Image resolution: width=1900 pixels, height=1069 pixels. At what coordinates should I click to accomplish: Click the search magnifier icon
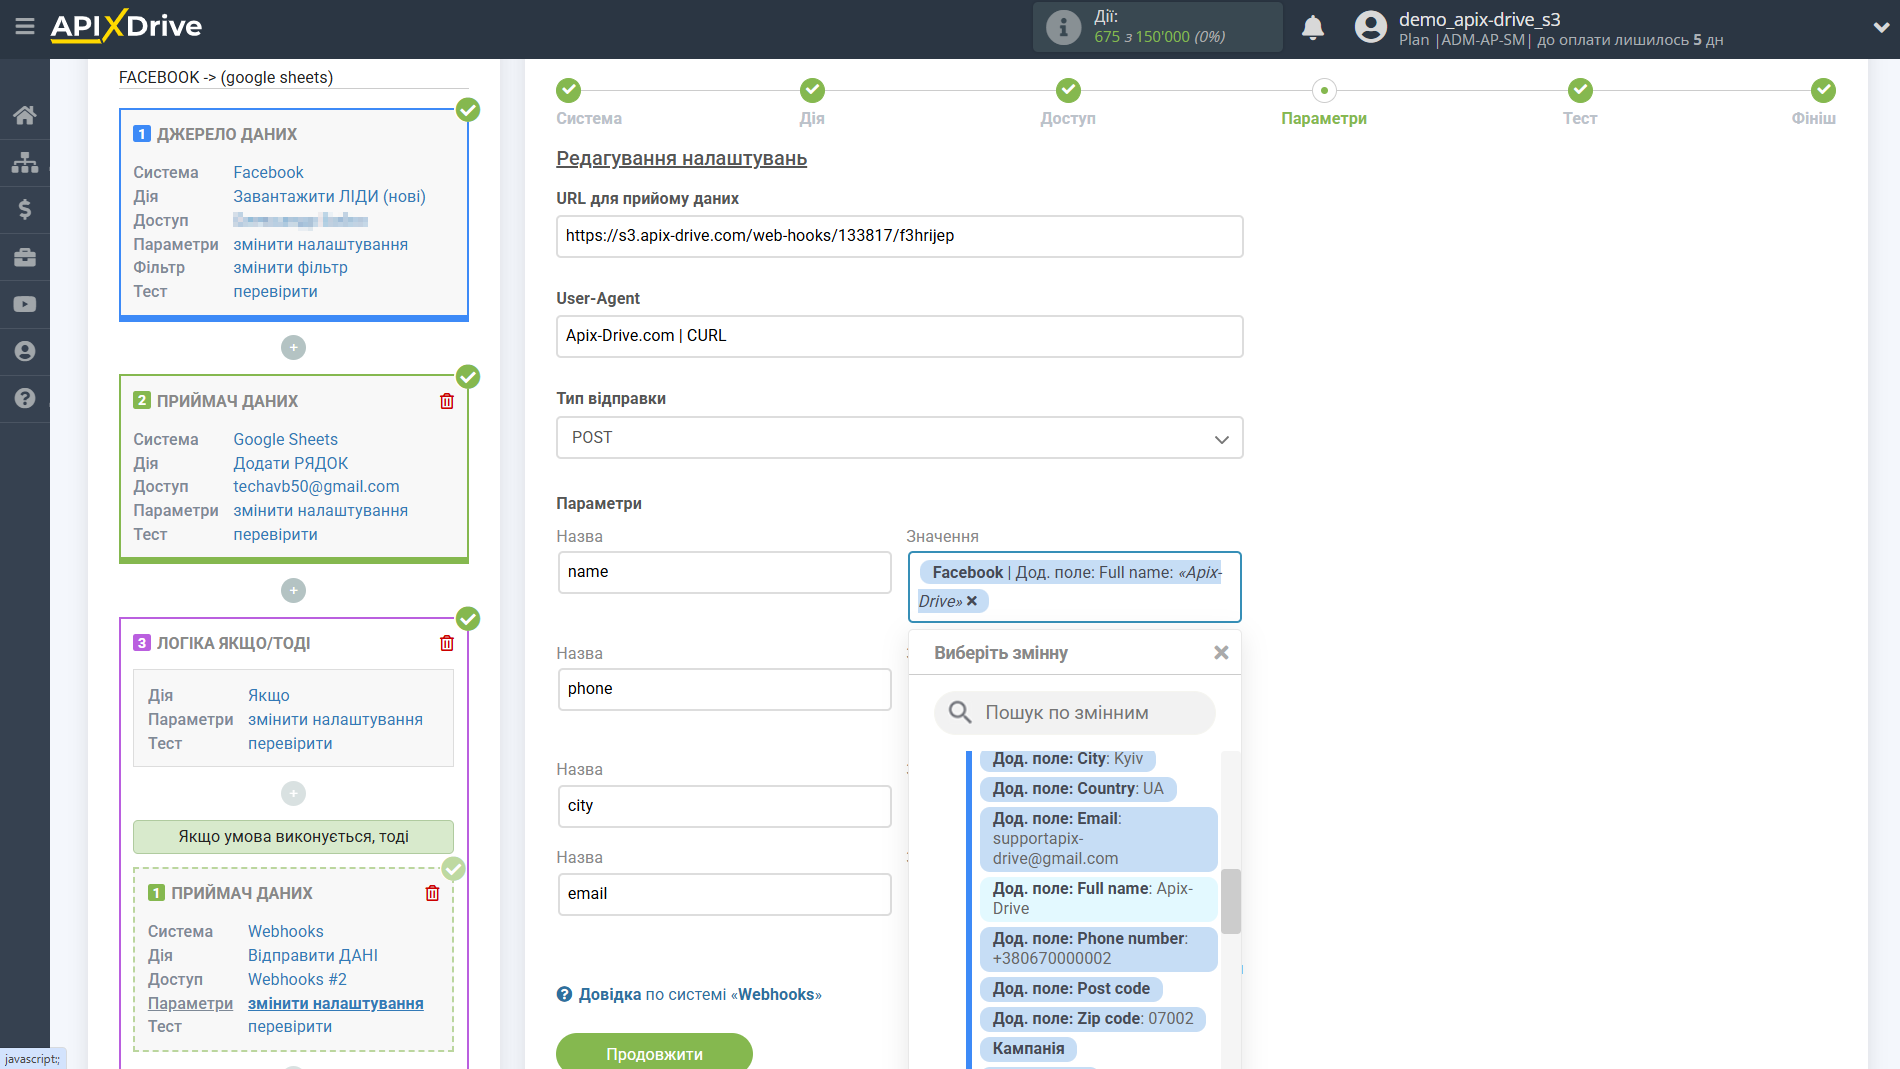960,712
